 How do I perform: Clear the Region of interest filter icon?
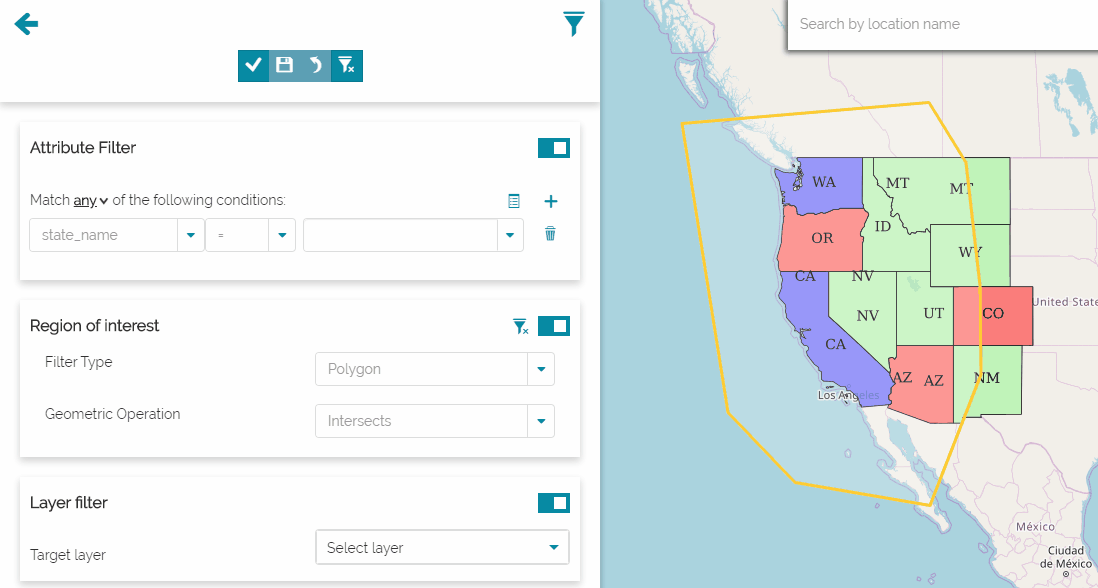point(520,326)
